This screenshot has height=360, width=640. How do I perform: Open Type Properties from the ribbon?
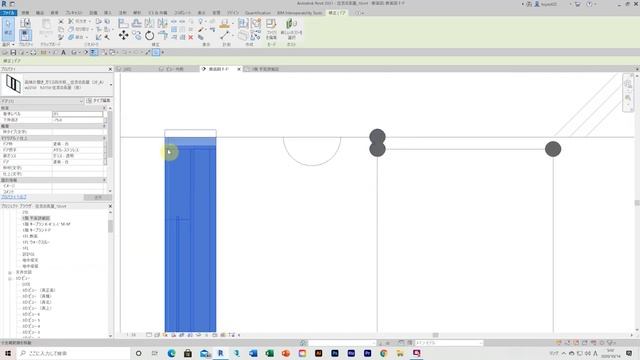25,23
